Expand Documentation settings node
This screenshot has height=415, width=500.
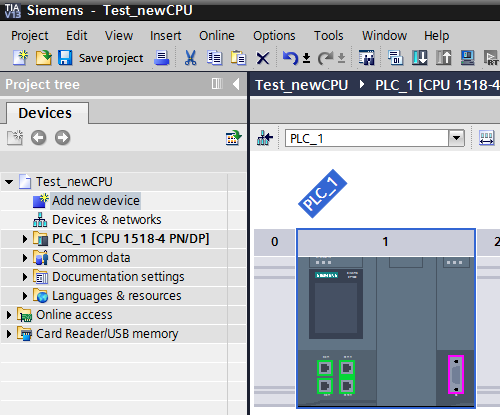coord(25,277)
